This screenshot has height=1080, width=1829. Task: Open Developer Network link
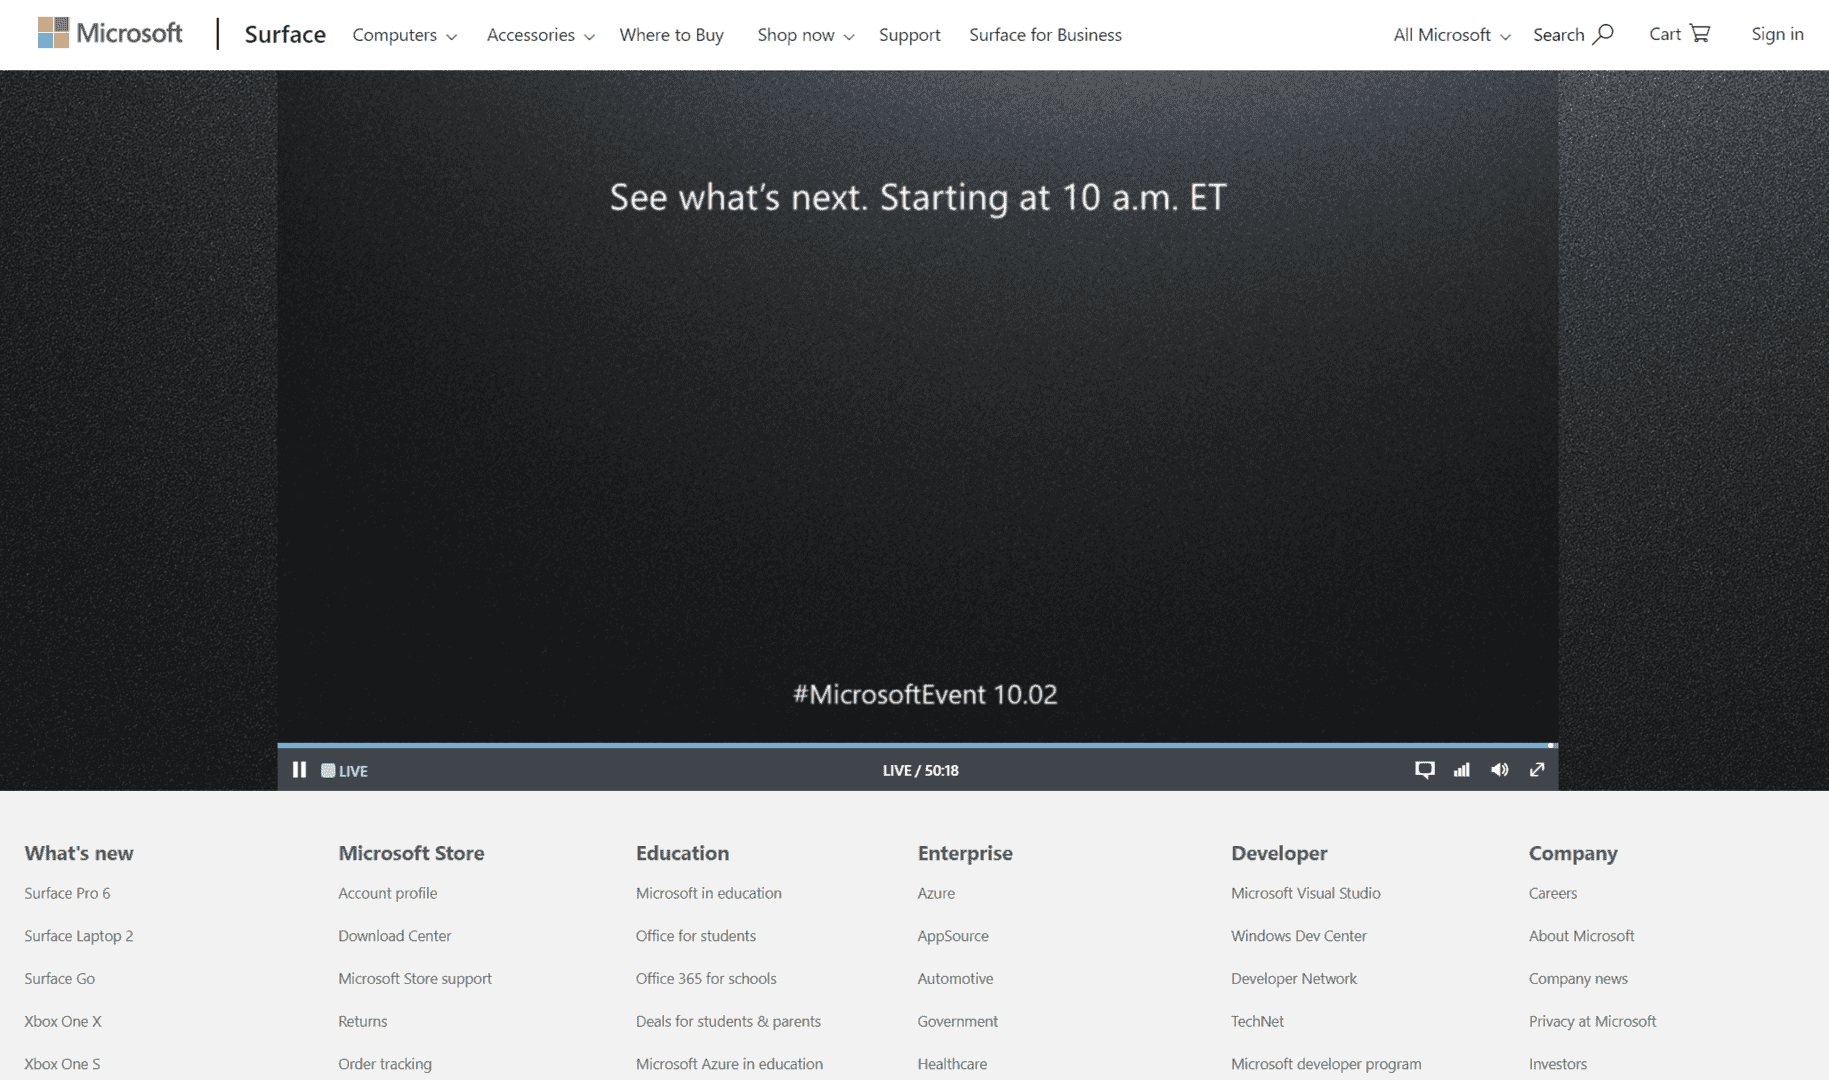(x=1294, y=979)
